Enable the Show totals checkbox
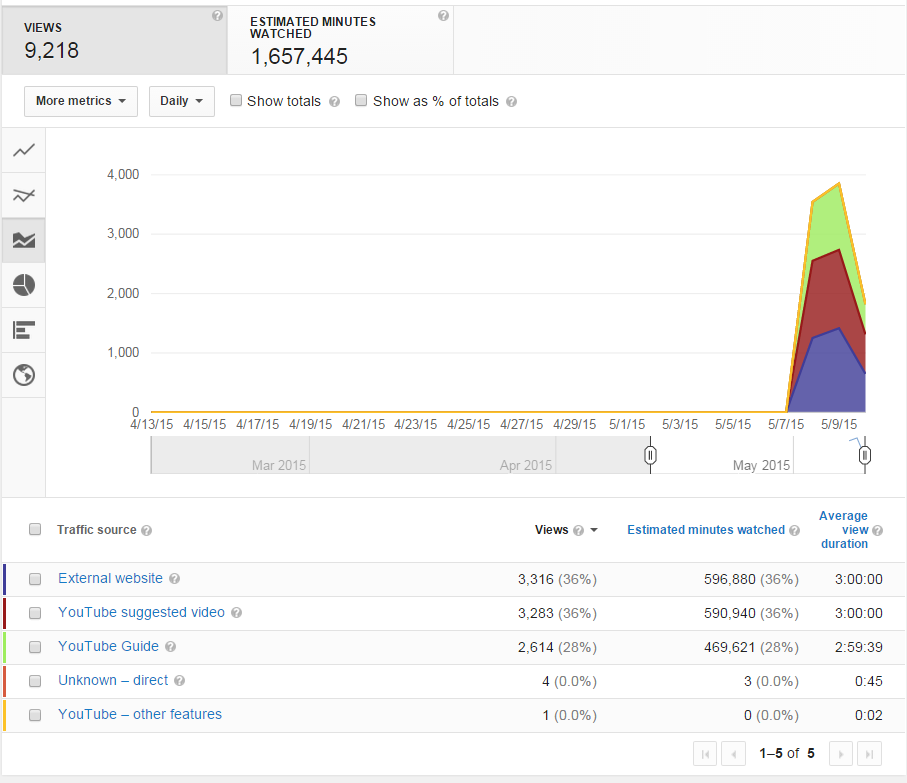 point(235,101)
